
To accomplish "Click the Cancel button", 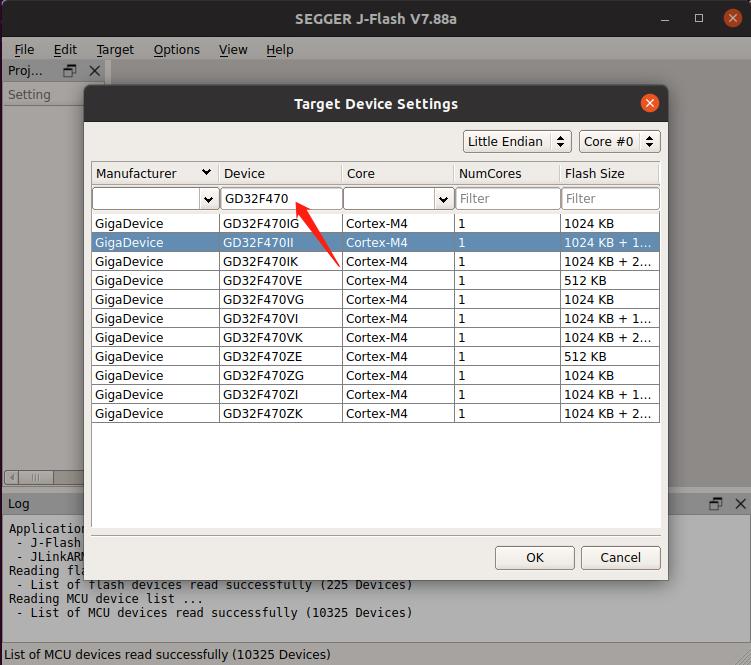I will point(620,558).
